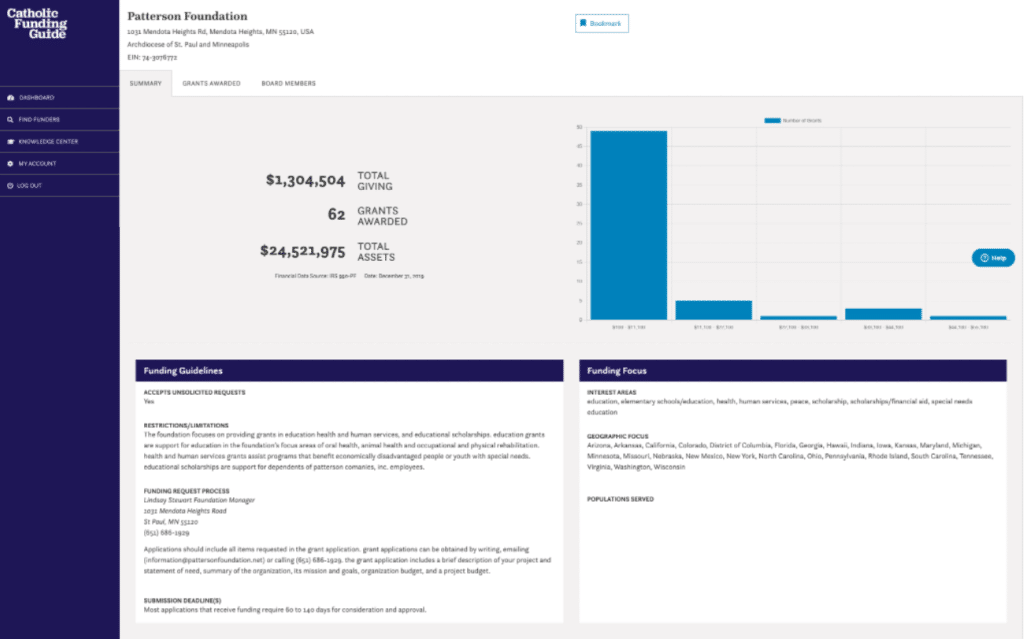Click the 'Submission Deadline(s)' heading
The width and height of the screenshot is (1024, 639).
pyautogui.click(x=182, y=600)
